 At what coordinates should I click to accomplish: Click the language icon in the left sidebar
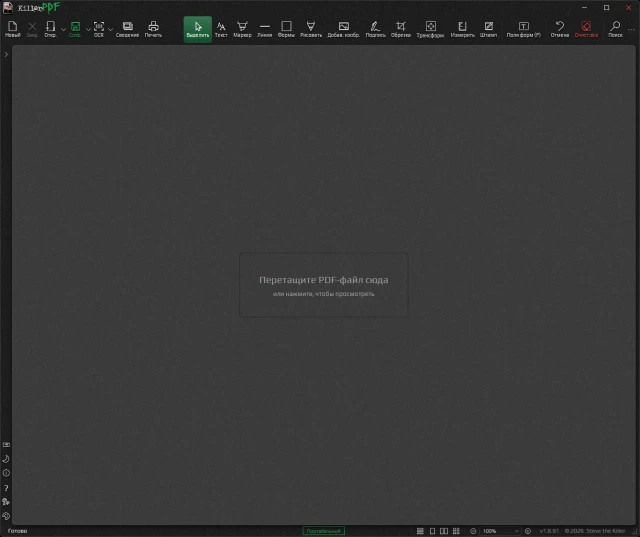click(x=6, y=502)
